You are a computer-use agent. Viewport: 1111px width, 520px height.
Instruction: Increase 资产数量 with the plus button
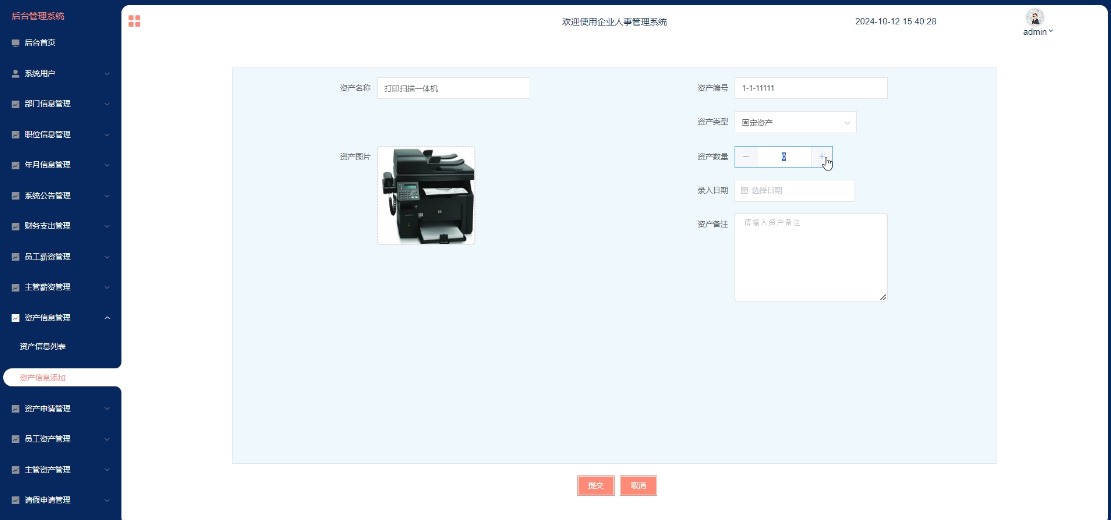pyautogui.click(x=822, y=157)
